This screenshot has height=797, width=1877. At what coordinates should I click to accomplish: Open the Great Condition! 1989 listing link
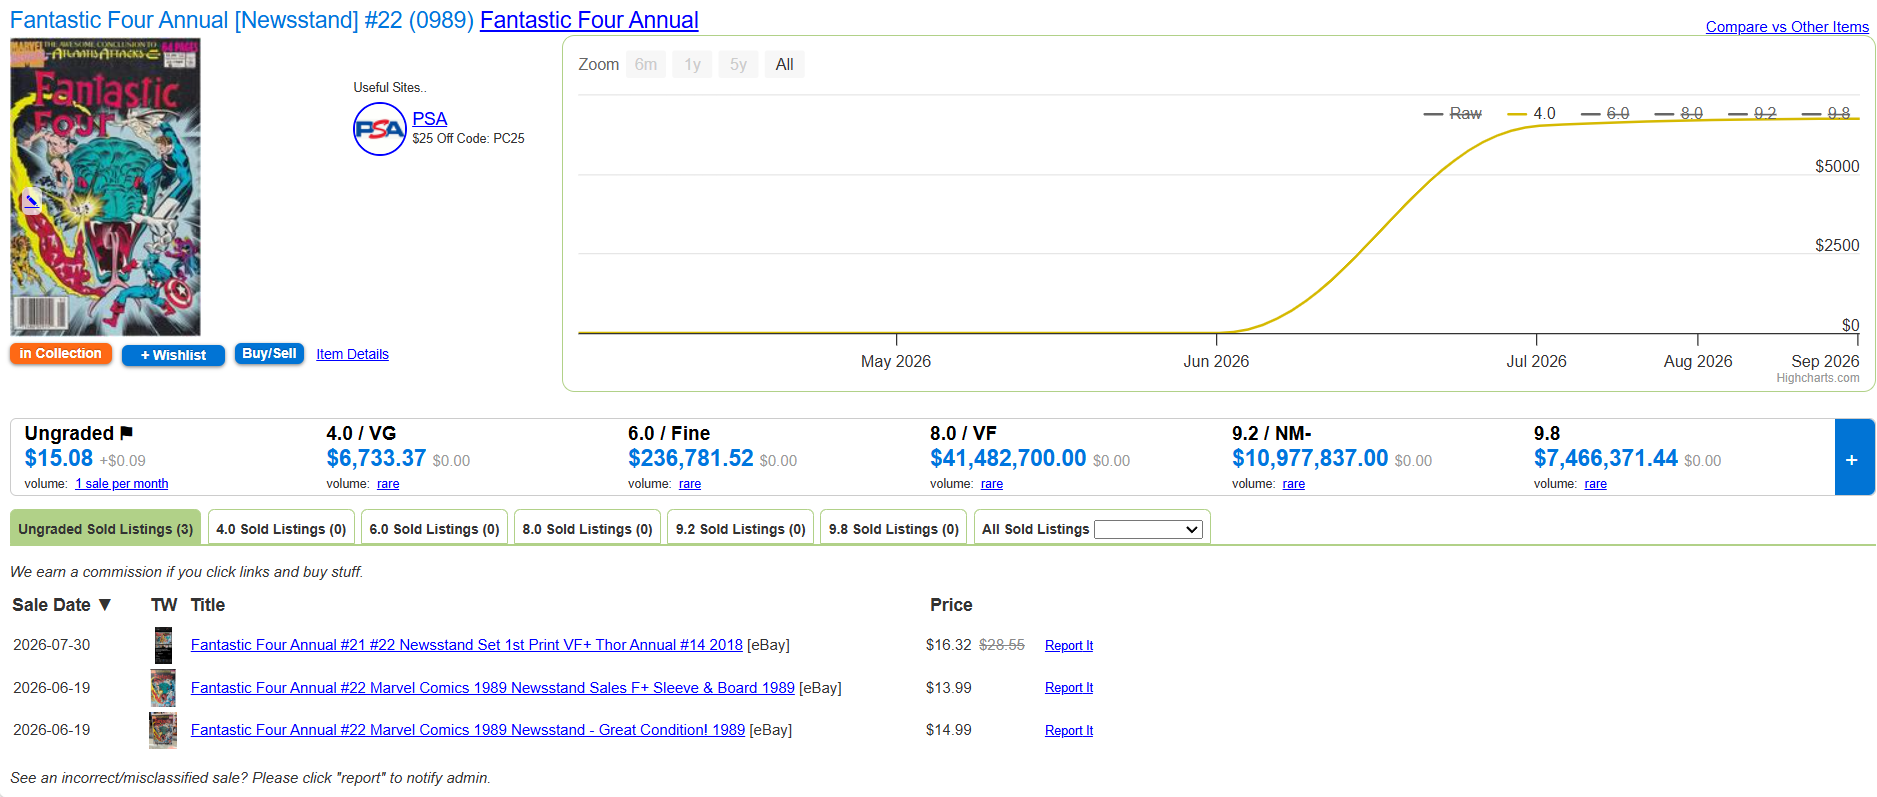(x=468, y=730)
